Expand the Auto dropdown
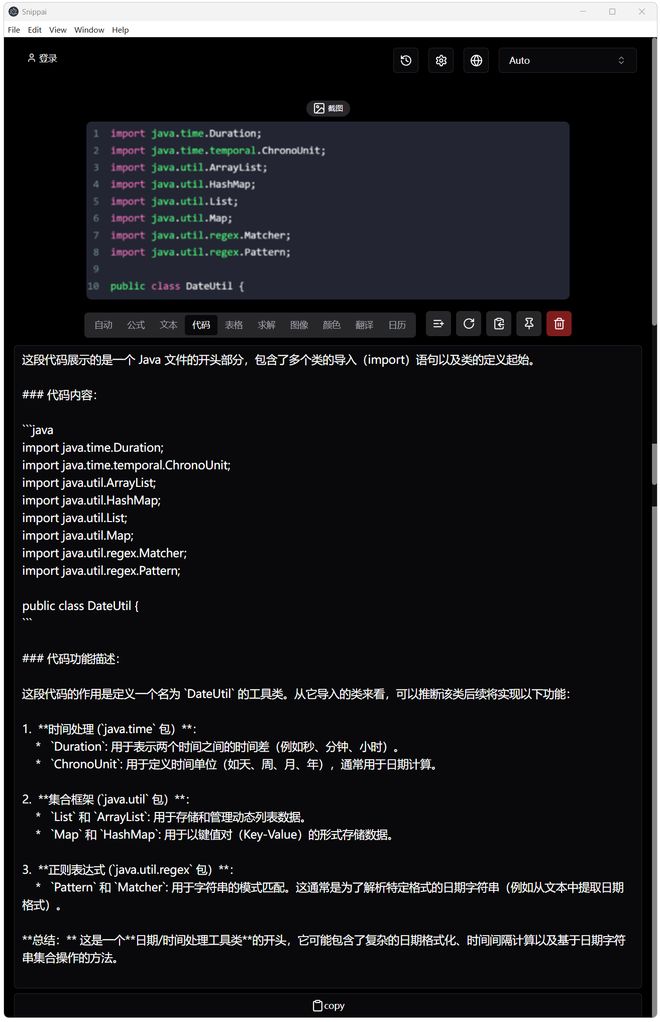This screenshot has width=660, height=1022. 567,61
